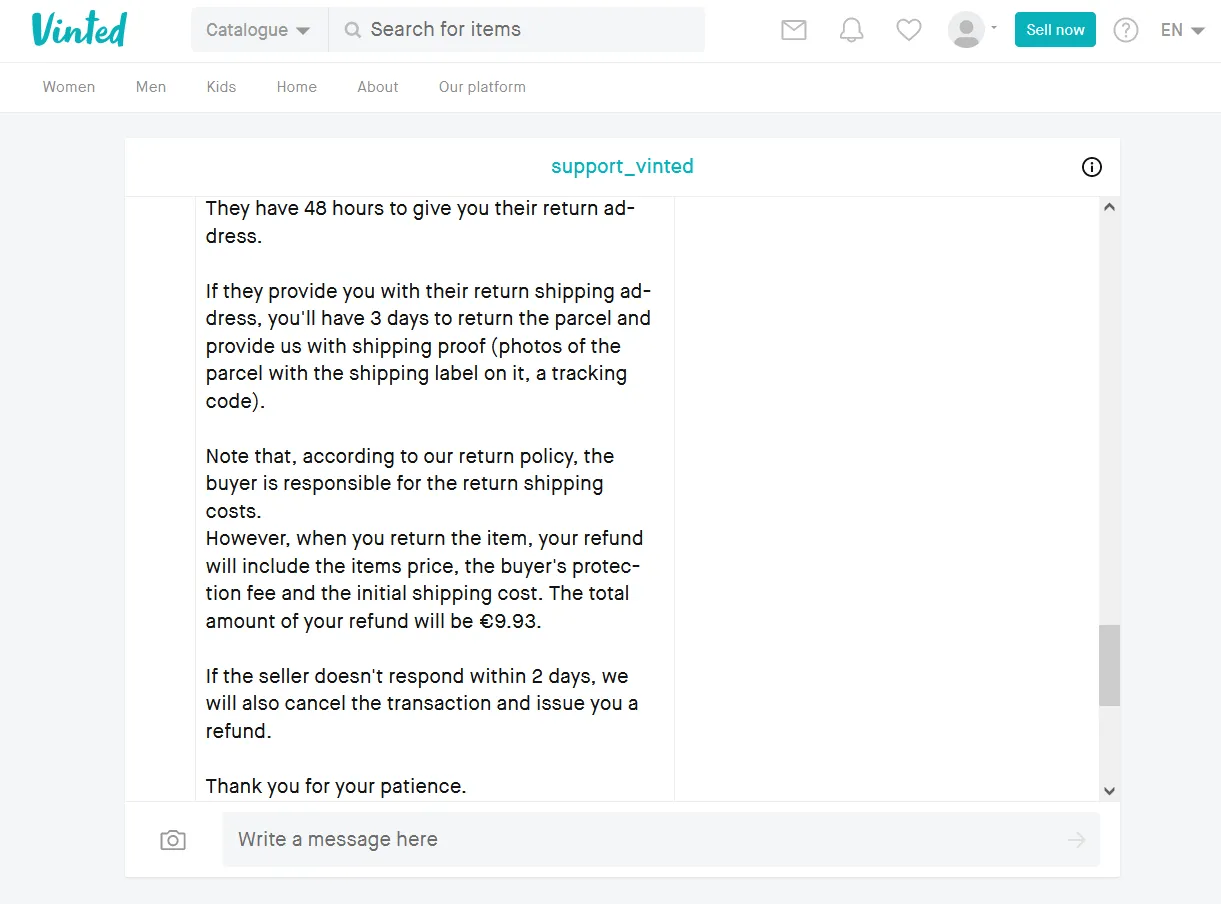This screenshot has height=904, width=1221.
Task: Open the EN language dropdown
Action: click(1182, 30)
